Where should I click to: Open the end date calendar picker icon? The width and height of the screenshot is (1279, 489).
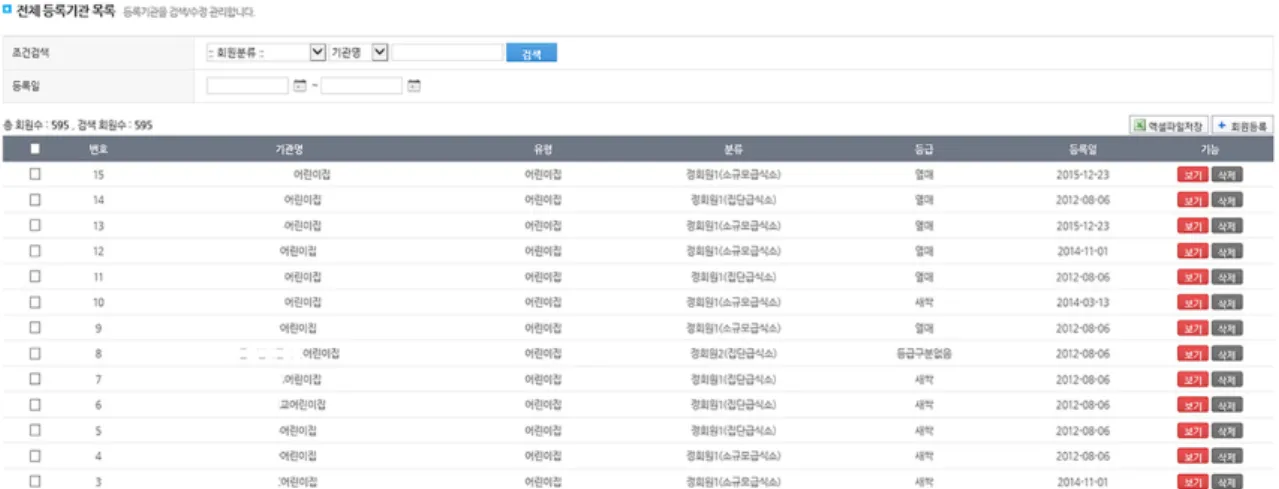pos(414,86)
